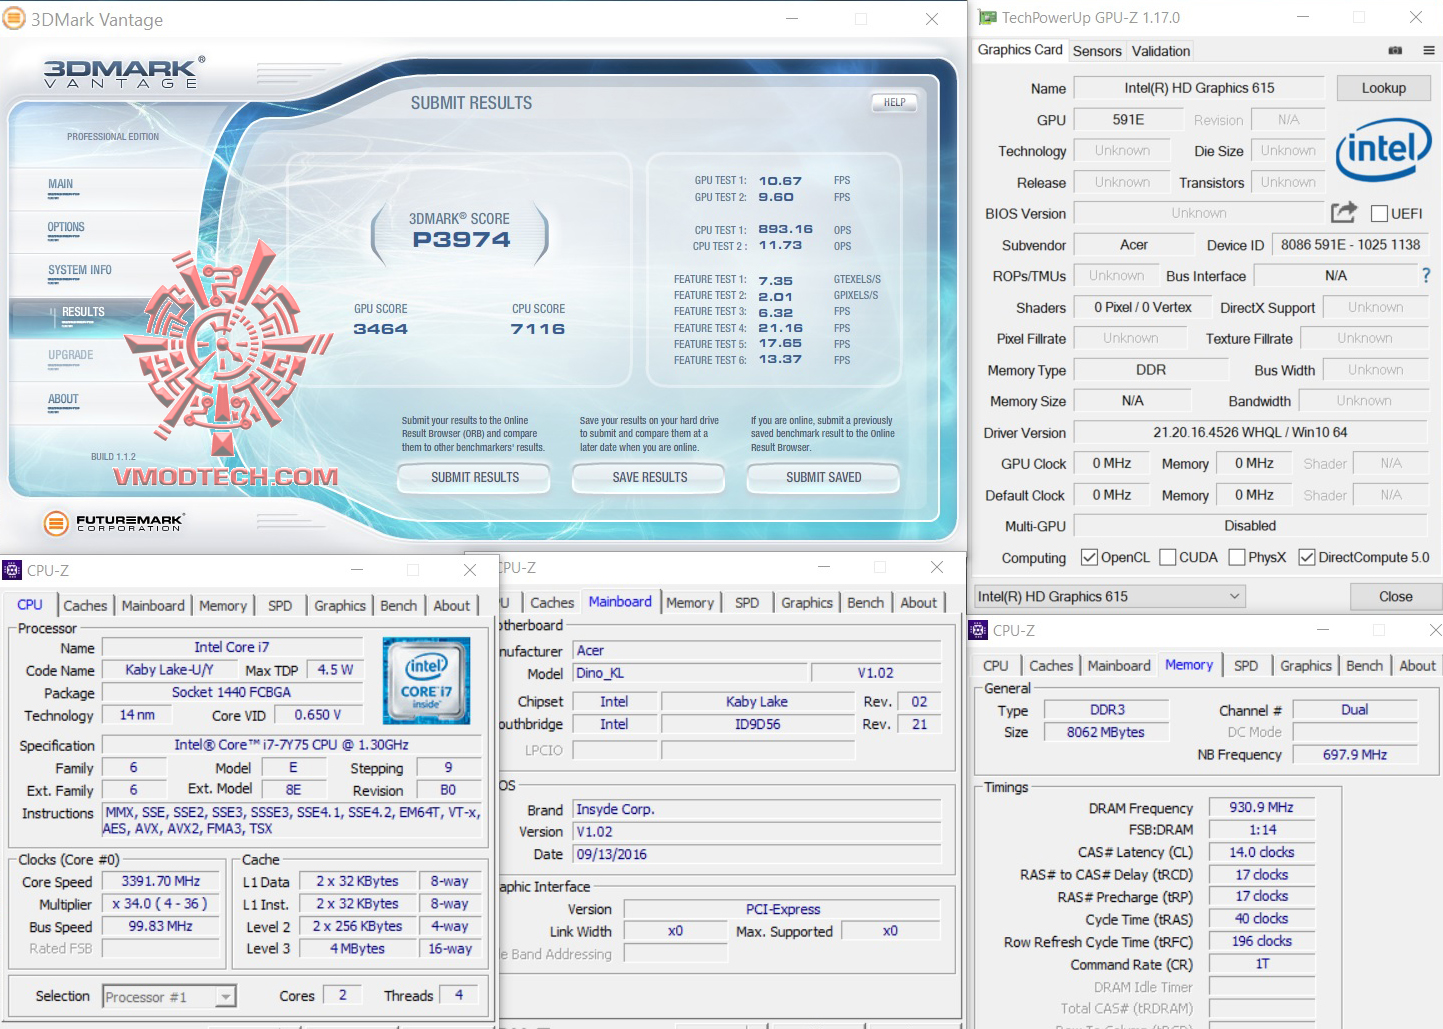This screenshot has height=1029, width=1443.
Task: Click the BIOS Brand value Insyde Corp.
Action: pos(757,809)
